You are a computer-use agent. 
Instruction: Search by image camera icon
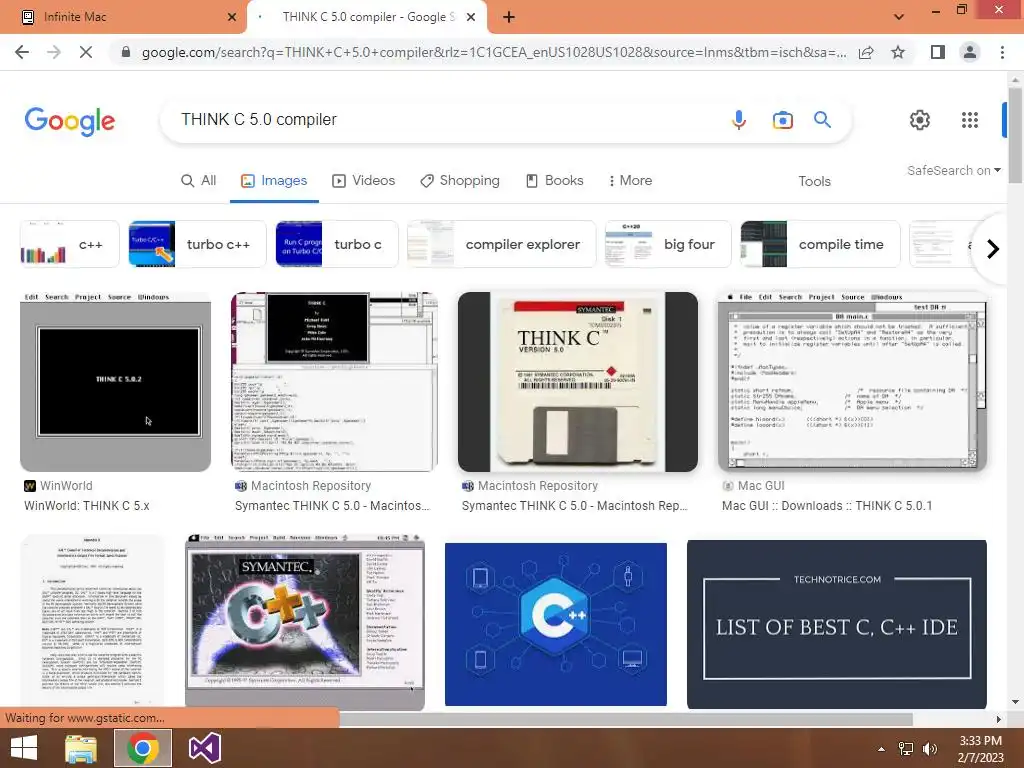coord(782,120)
